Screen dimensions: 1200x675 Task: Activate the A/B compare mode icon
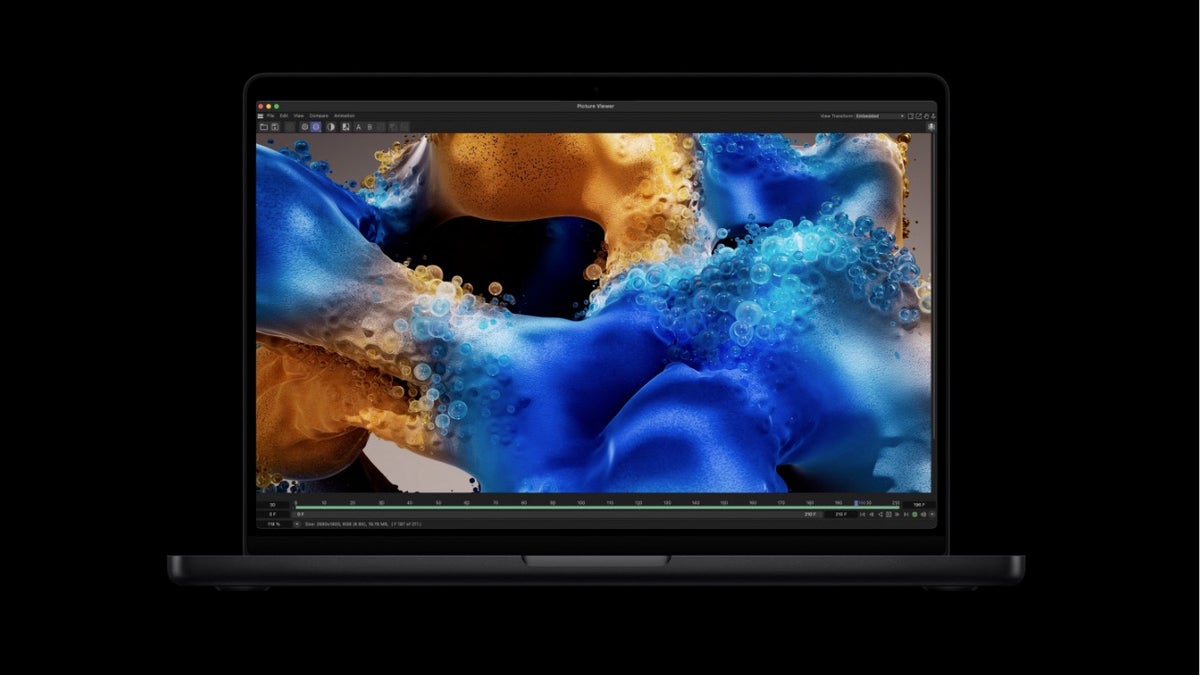345,128
